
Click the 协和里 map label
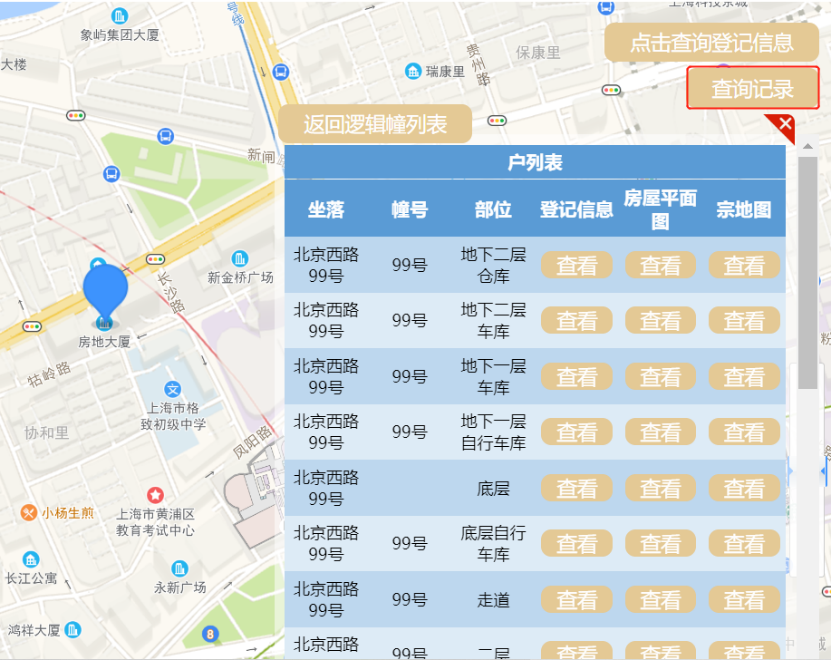point(47,433)
